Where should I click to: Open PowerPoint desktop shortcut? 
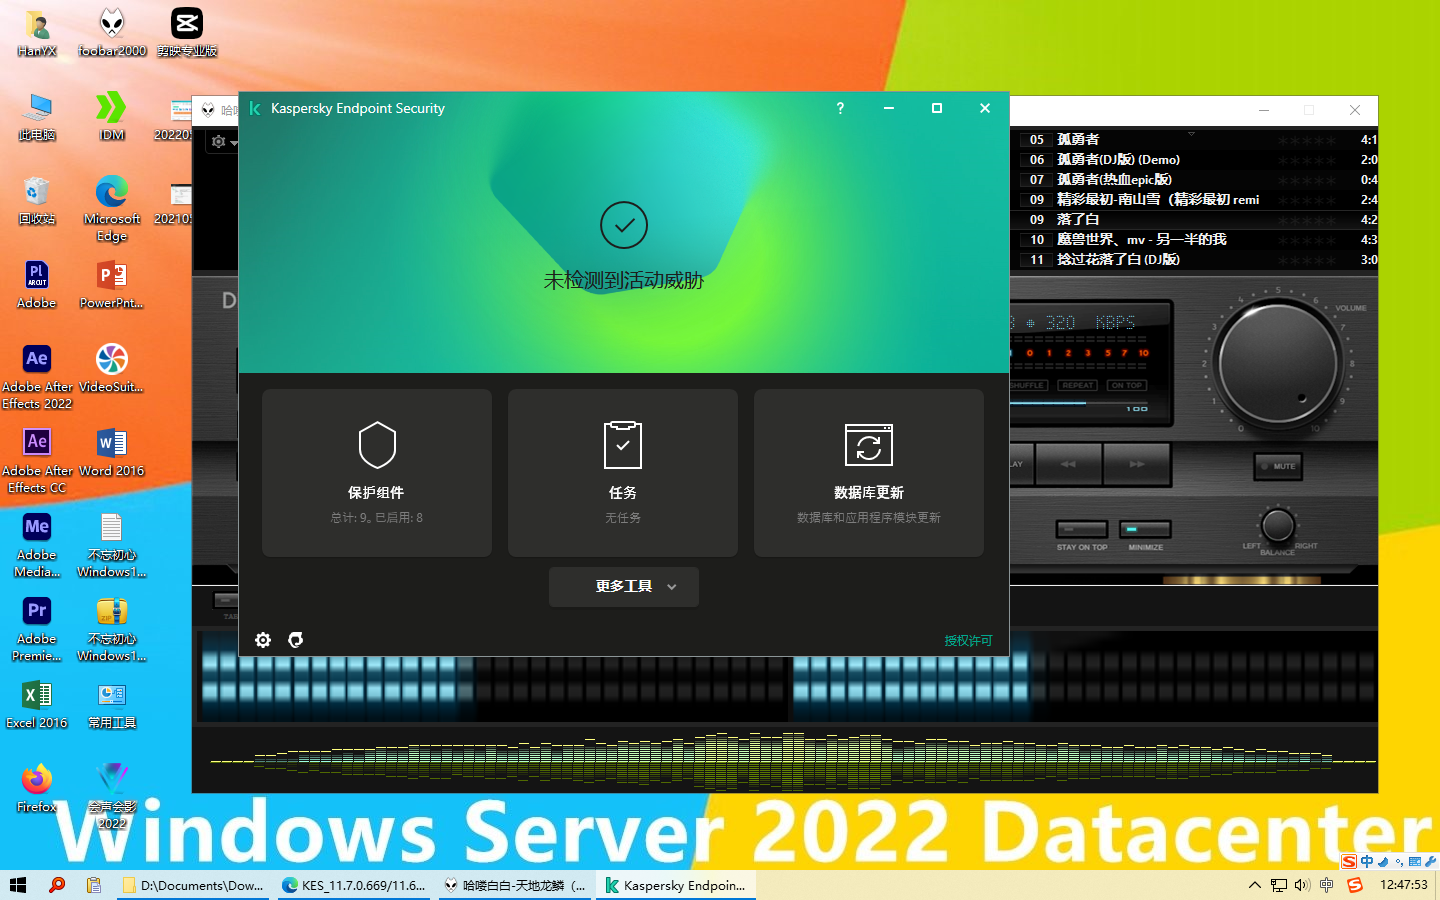112,284
